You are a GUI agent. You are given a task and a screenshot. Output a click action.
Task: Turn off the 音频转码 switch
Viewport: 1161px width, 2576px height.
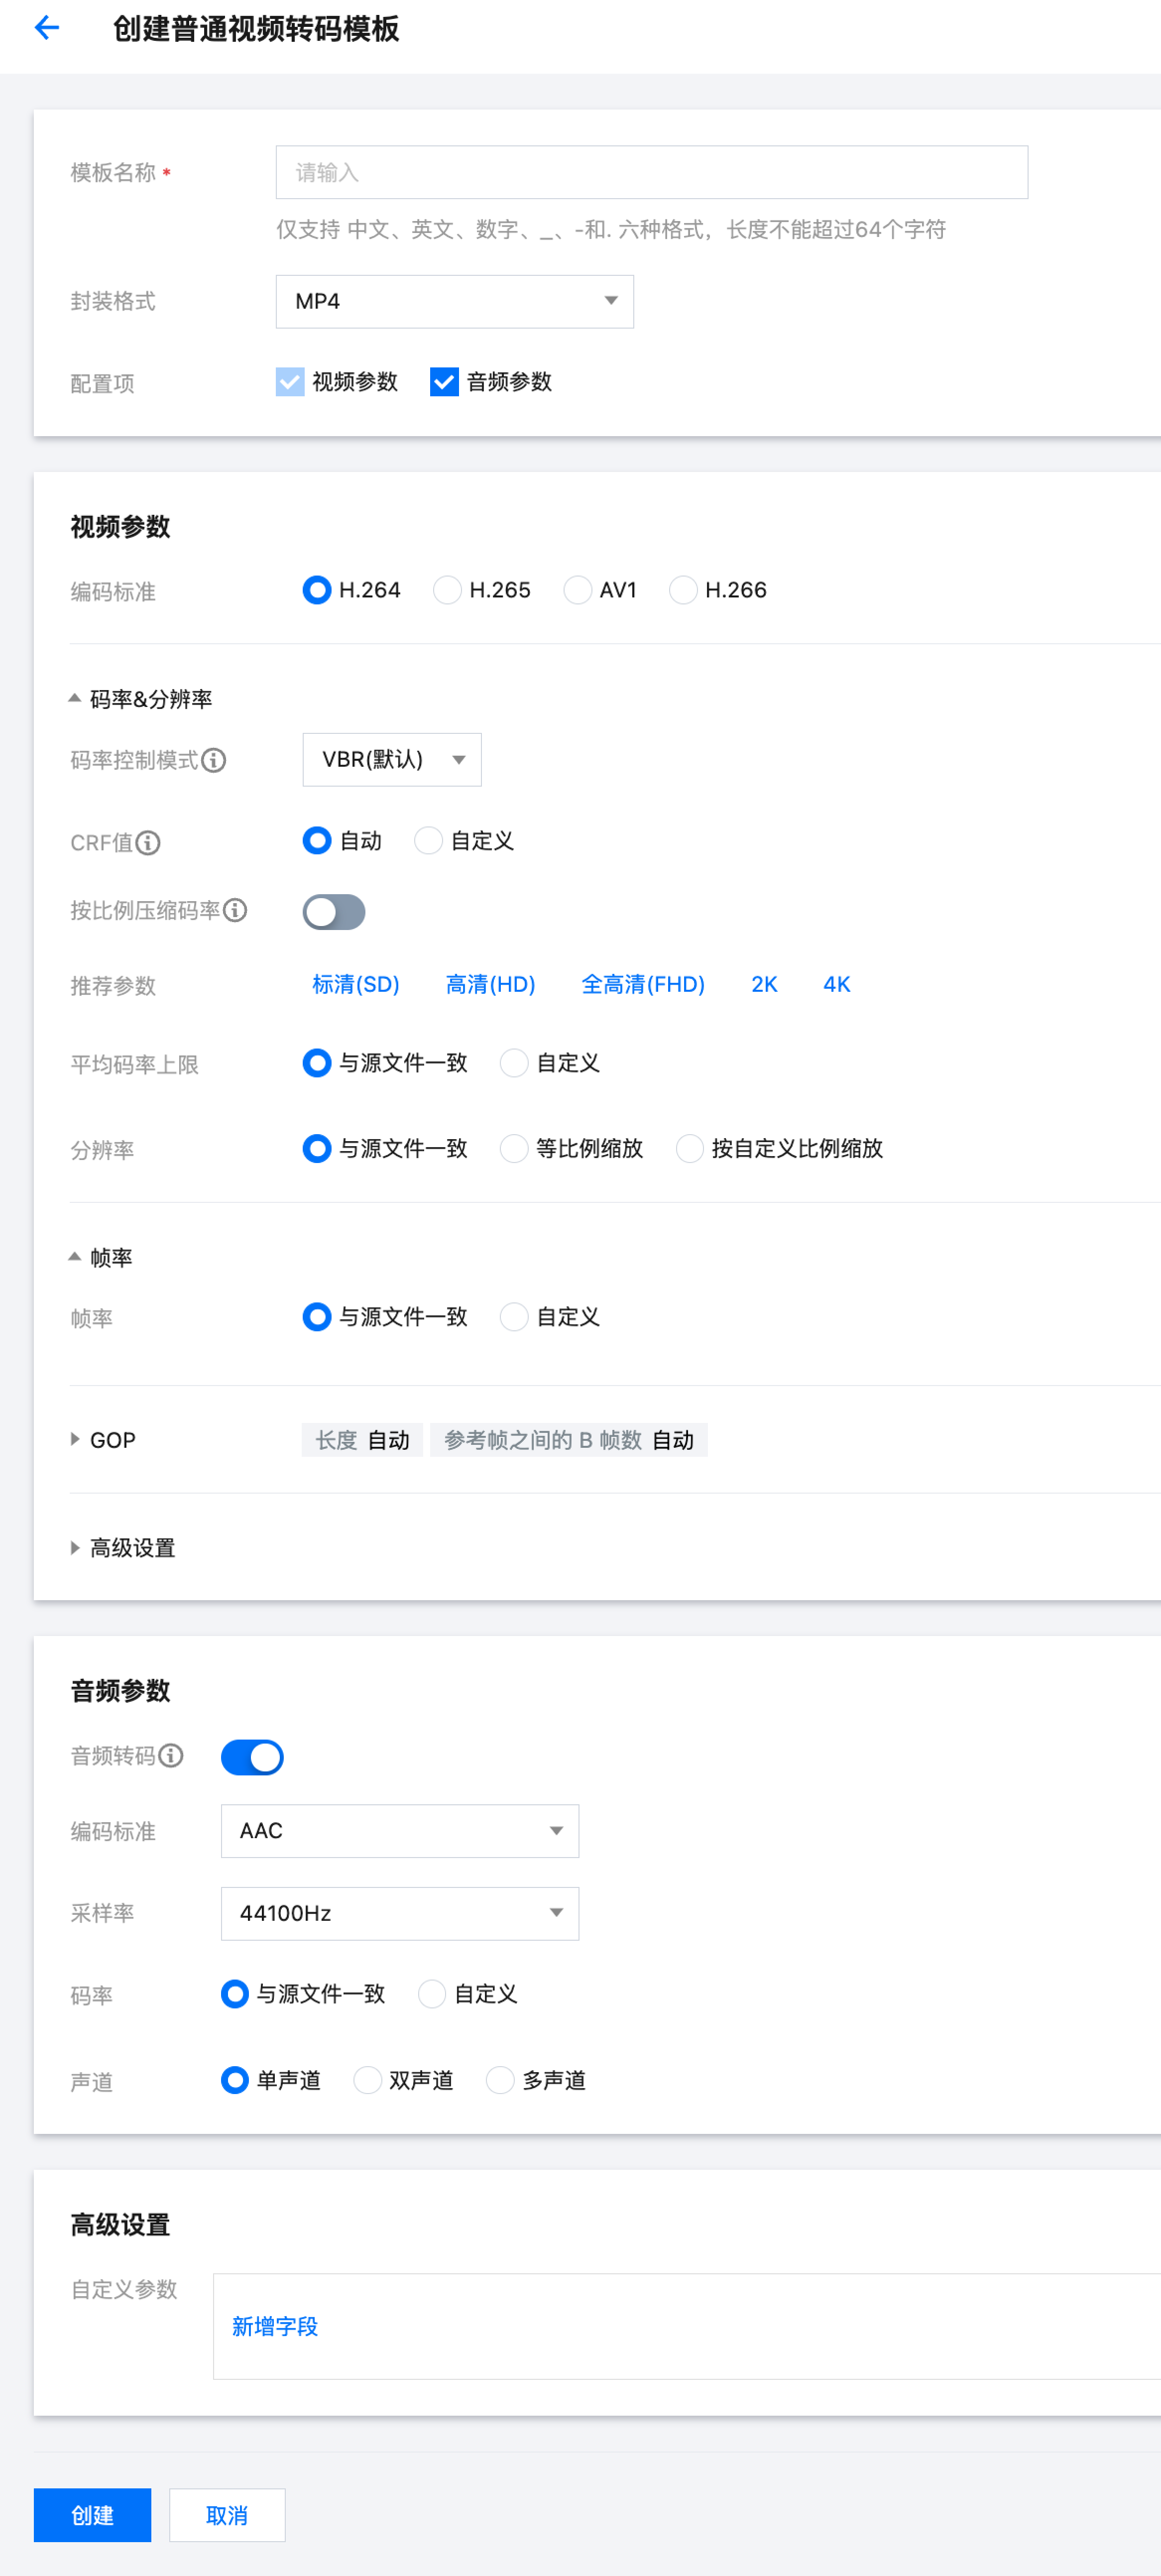point(252,1757)
